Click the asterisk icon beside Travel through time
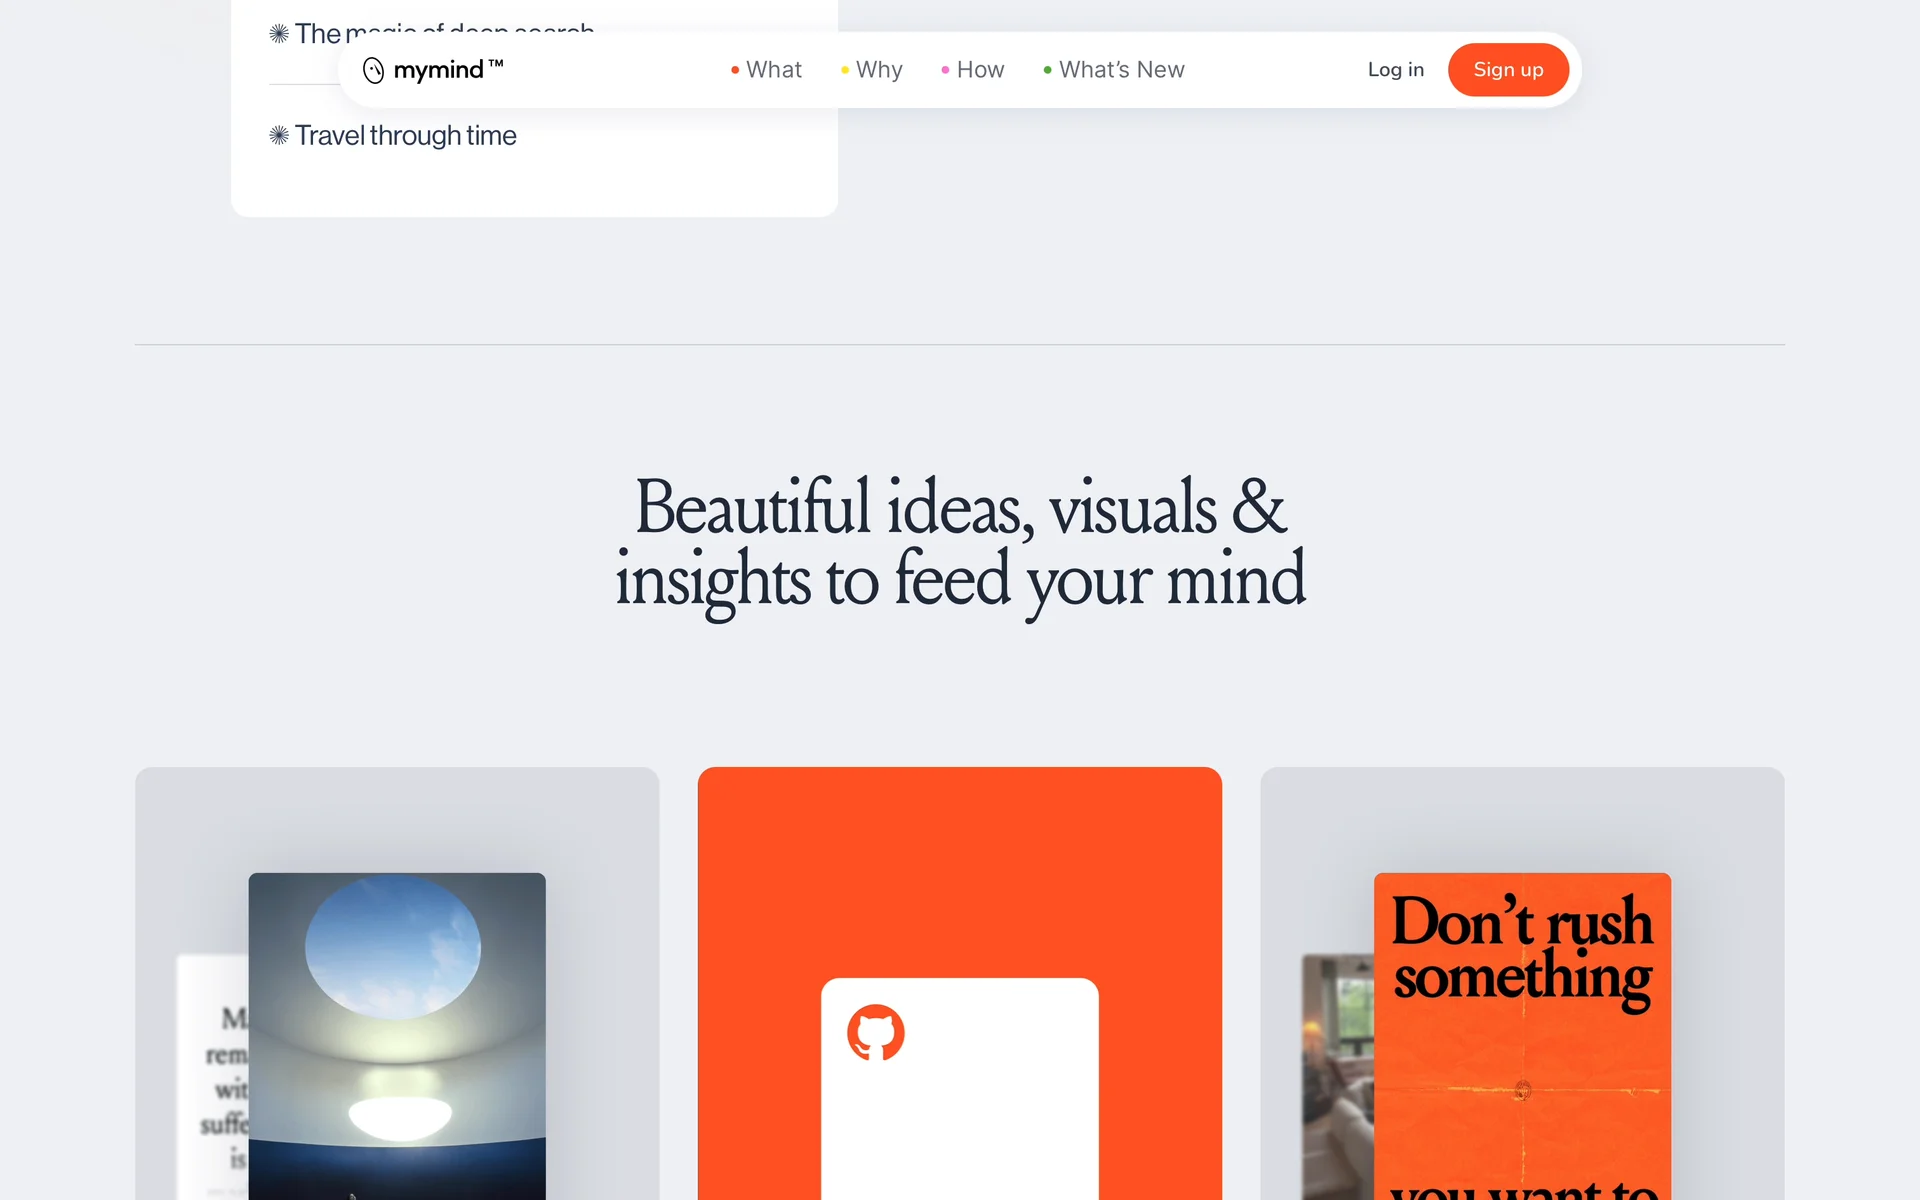 click(x=279, y=135)
